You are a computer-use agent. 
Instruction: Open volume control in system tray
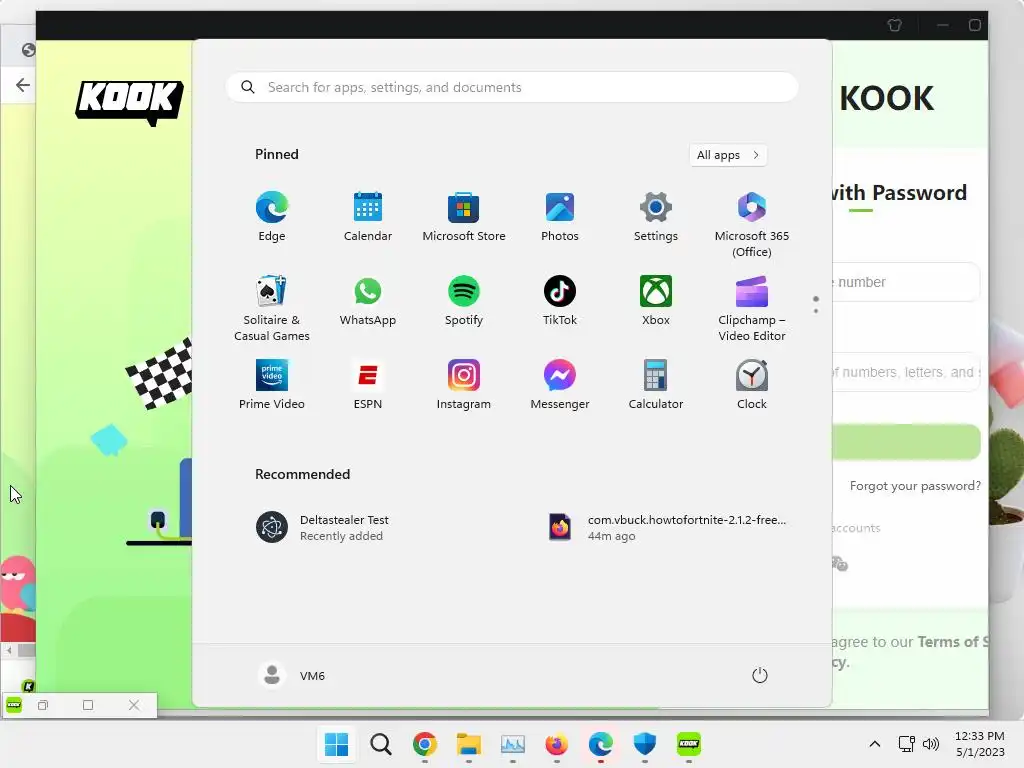point(931,744)
